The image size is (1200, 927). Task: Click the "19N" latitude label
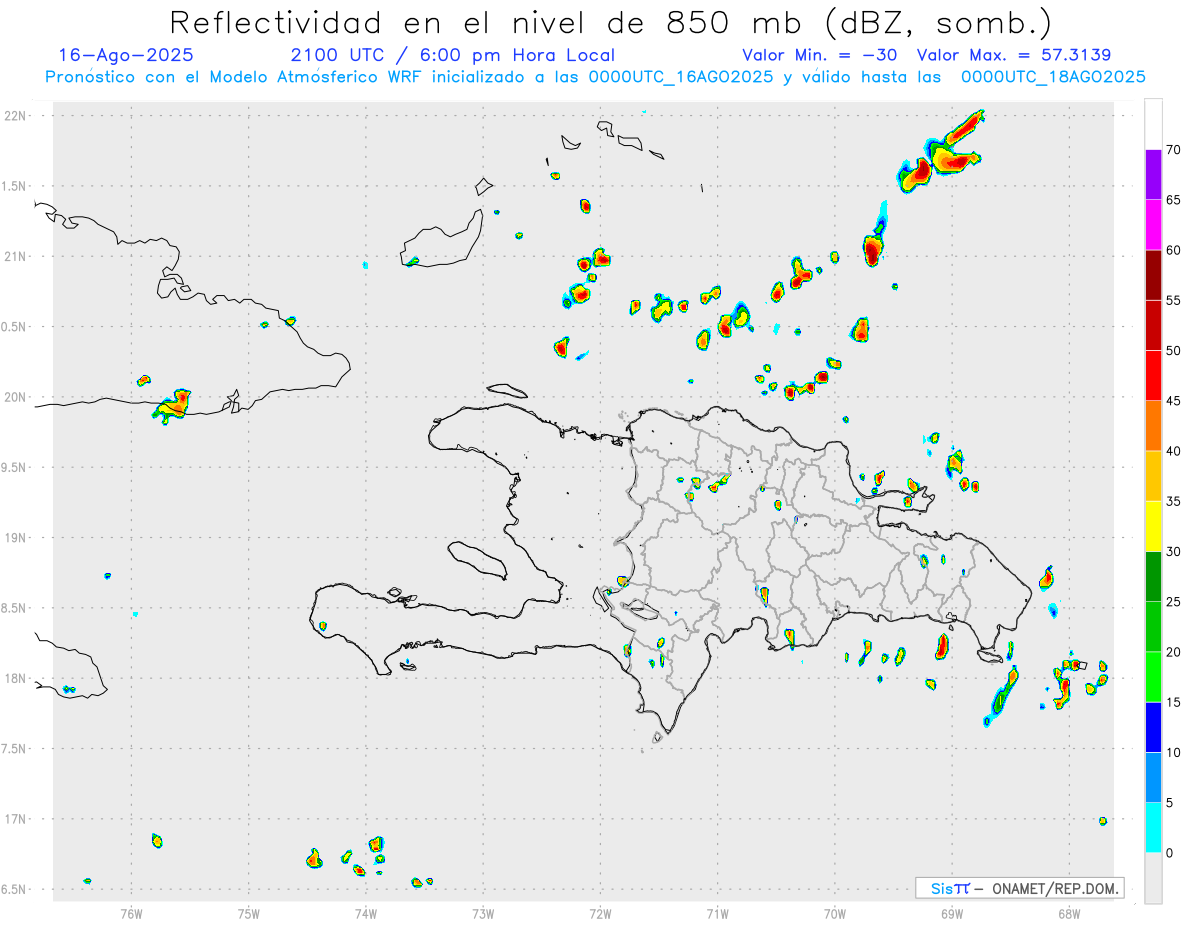[x=16, y=538]
